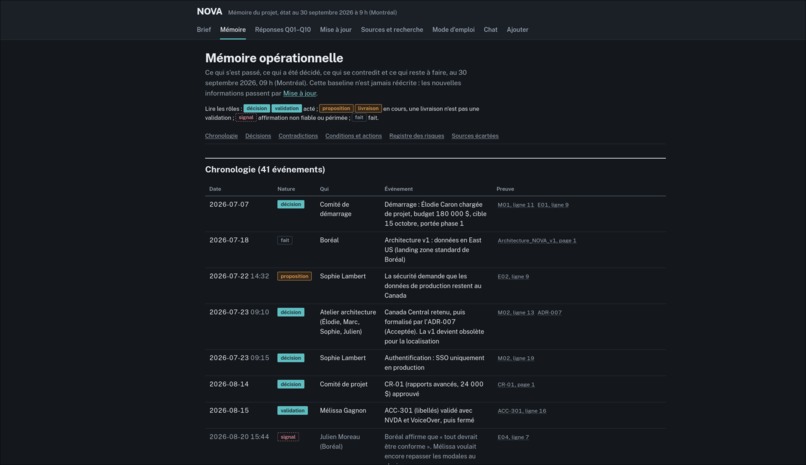Select date cell '2026-08-14'
Screen dimensions: 806x465
(x=229, y=384)
